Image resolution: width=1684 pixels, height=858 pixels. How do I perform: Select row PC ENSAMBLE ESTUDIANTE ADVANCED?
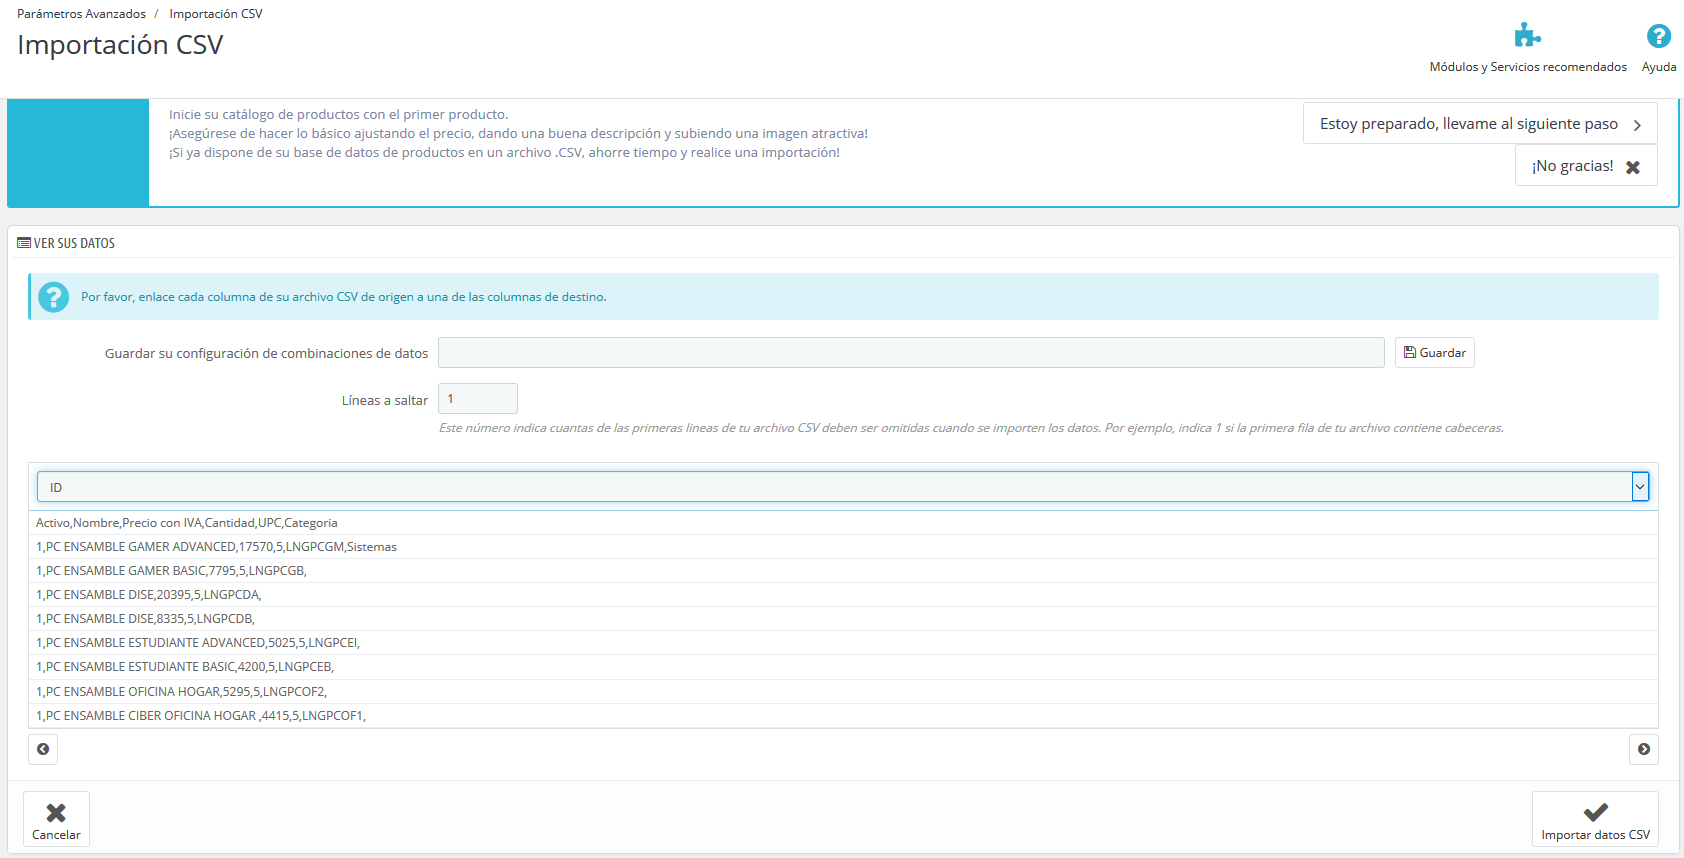pos(843,643)
